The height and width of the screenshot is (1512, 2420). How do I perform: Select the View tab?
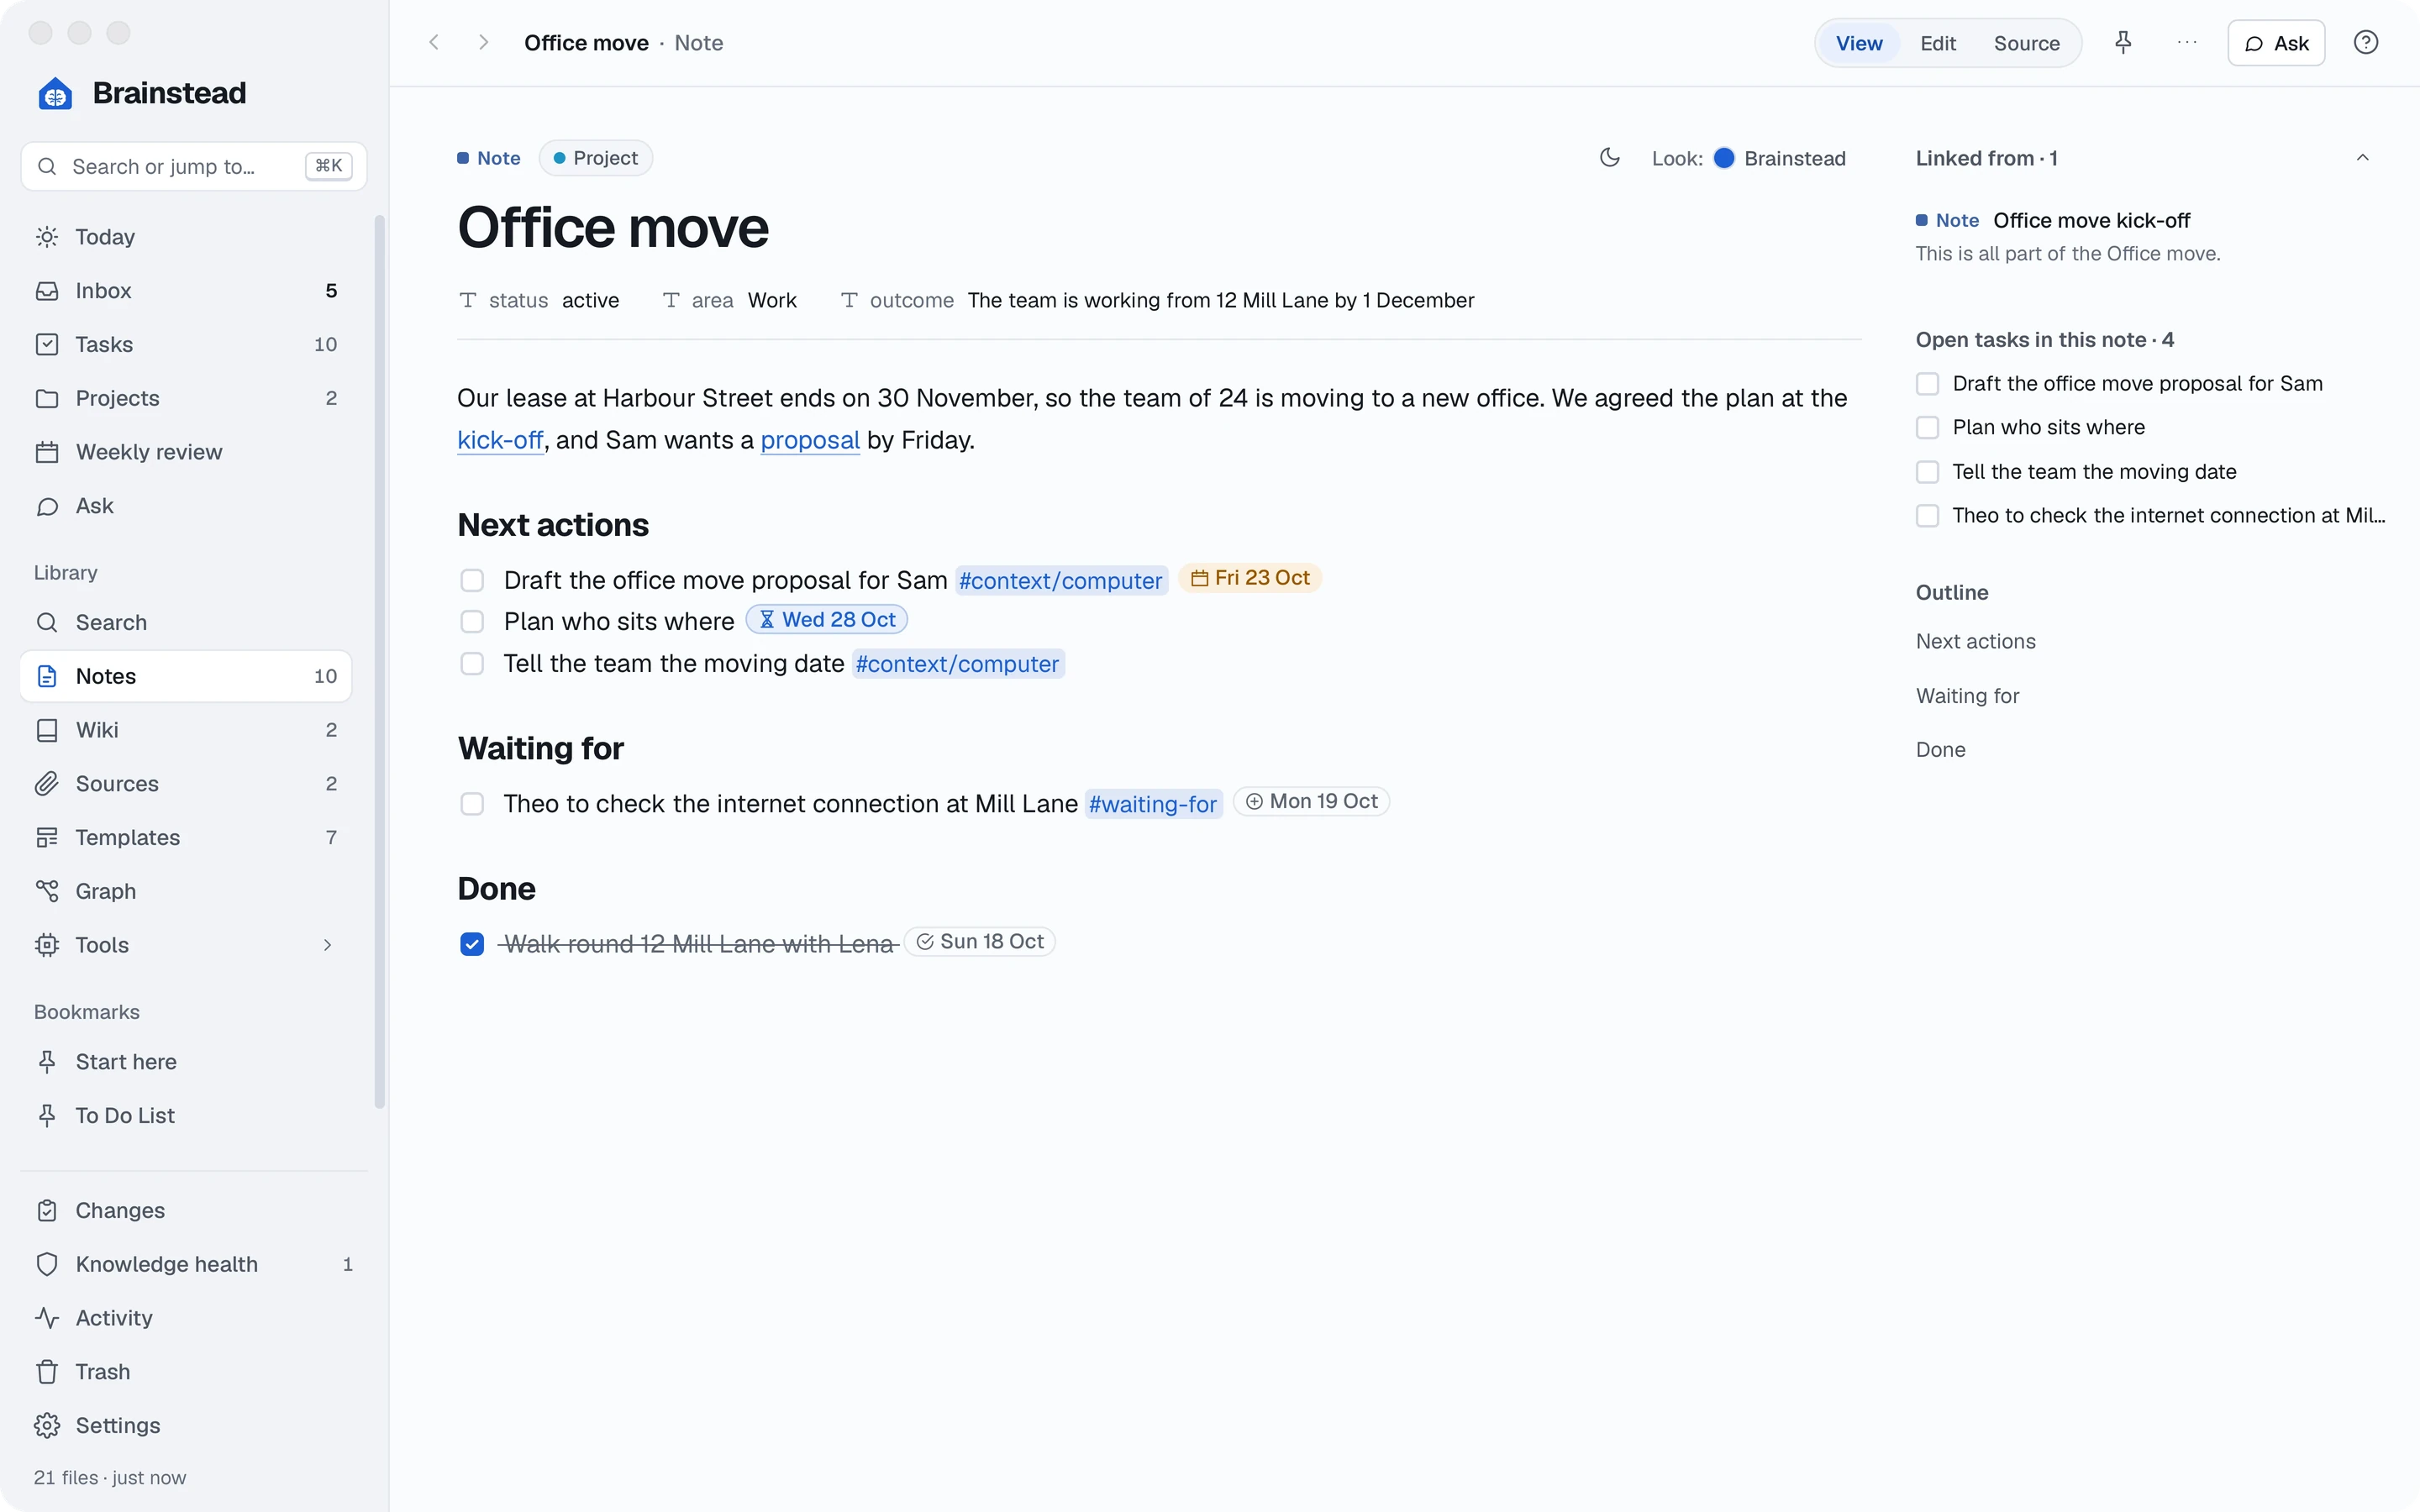1859,43
